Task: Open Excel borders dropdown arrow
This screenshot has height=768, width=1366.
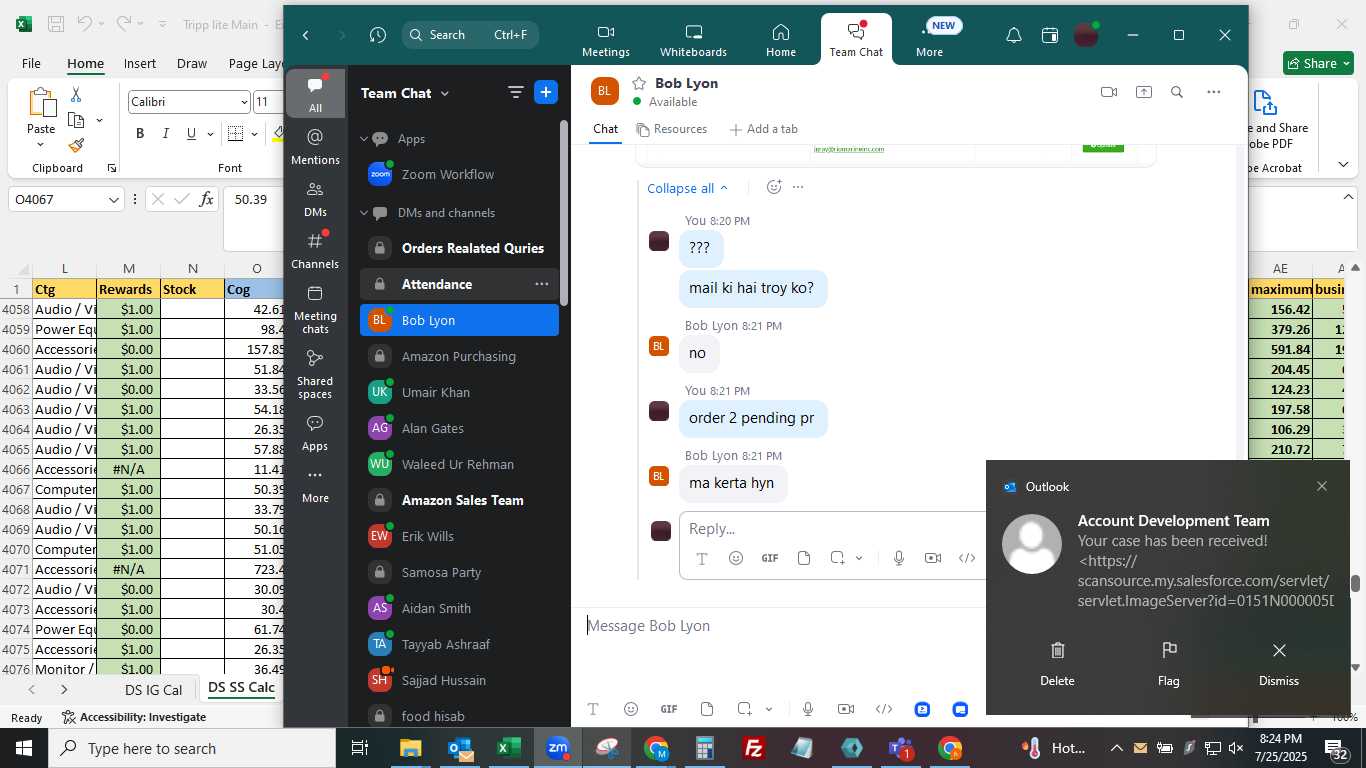Action: pyautogui.click(x=255, y=133)
